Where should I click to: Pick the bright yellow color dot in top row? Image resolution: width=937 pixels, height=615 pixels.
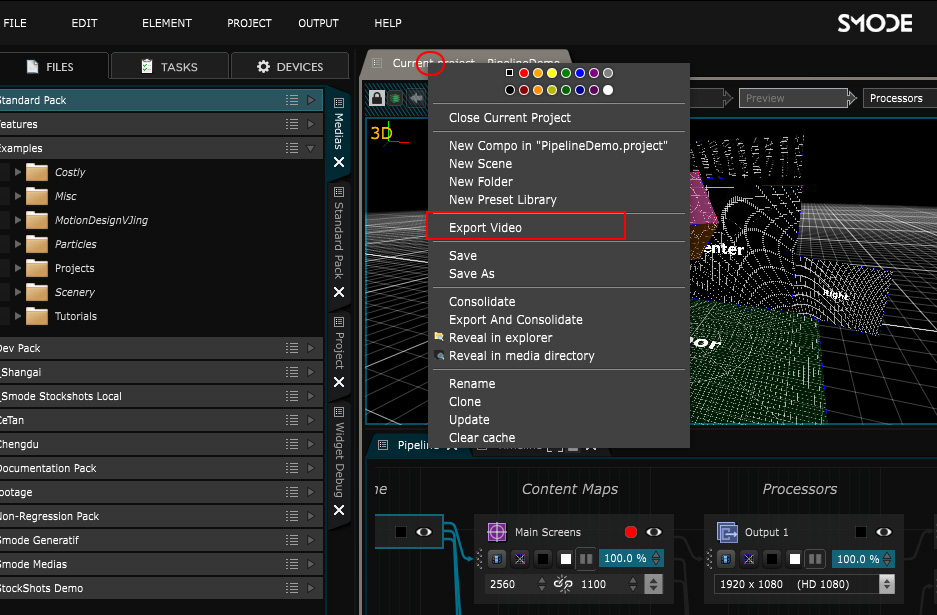pos(552,73)
